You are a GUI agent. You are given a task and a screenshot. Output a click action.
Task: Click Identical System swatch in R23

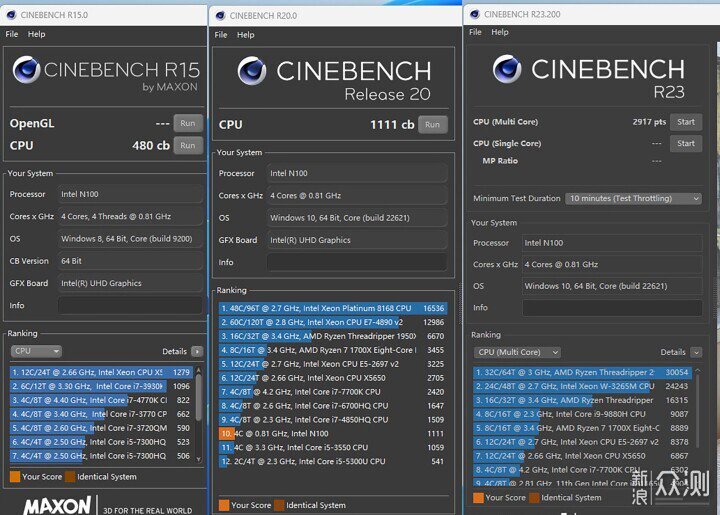[x=534, y=498]
